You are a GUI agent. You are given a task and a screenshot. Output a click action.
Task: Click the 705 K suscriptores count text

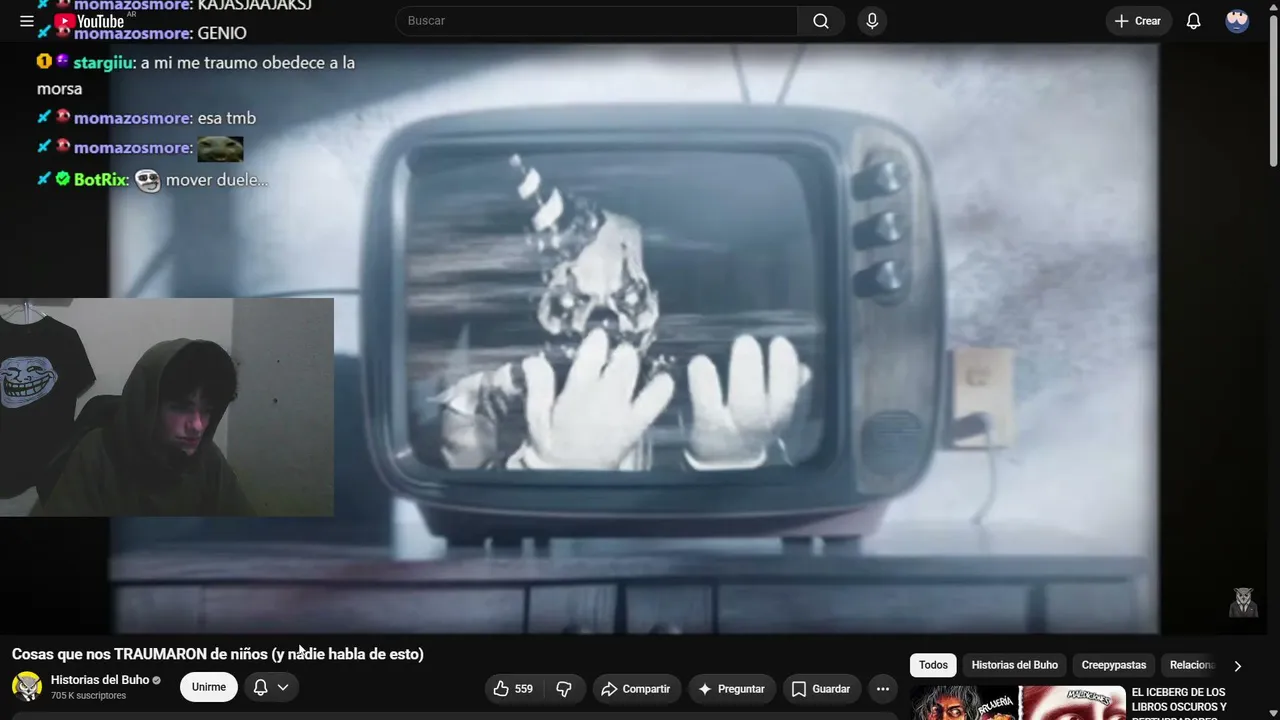click(x=88, y=696)
